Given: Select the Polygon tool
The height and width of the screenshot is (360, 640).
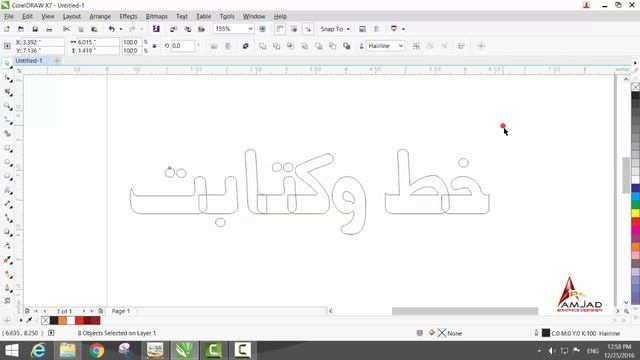Looking at the screenshot, I should coord(7,176).
